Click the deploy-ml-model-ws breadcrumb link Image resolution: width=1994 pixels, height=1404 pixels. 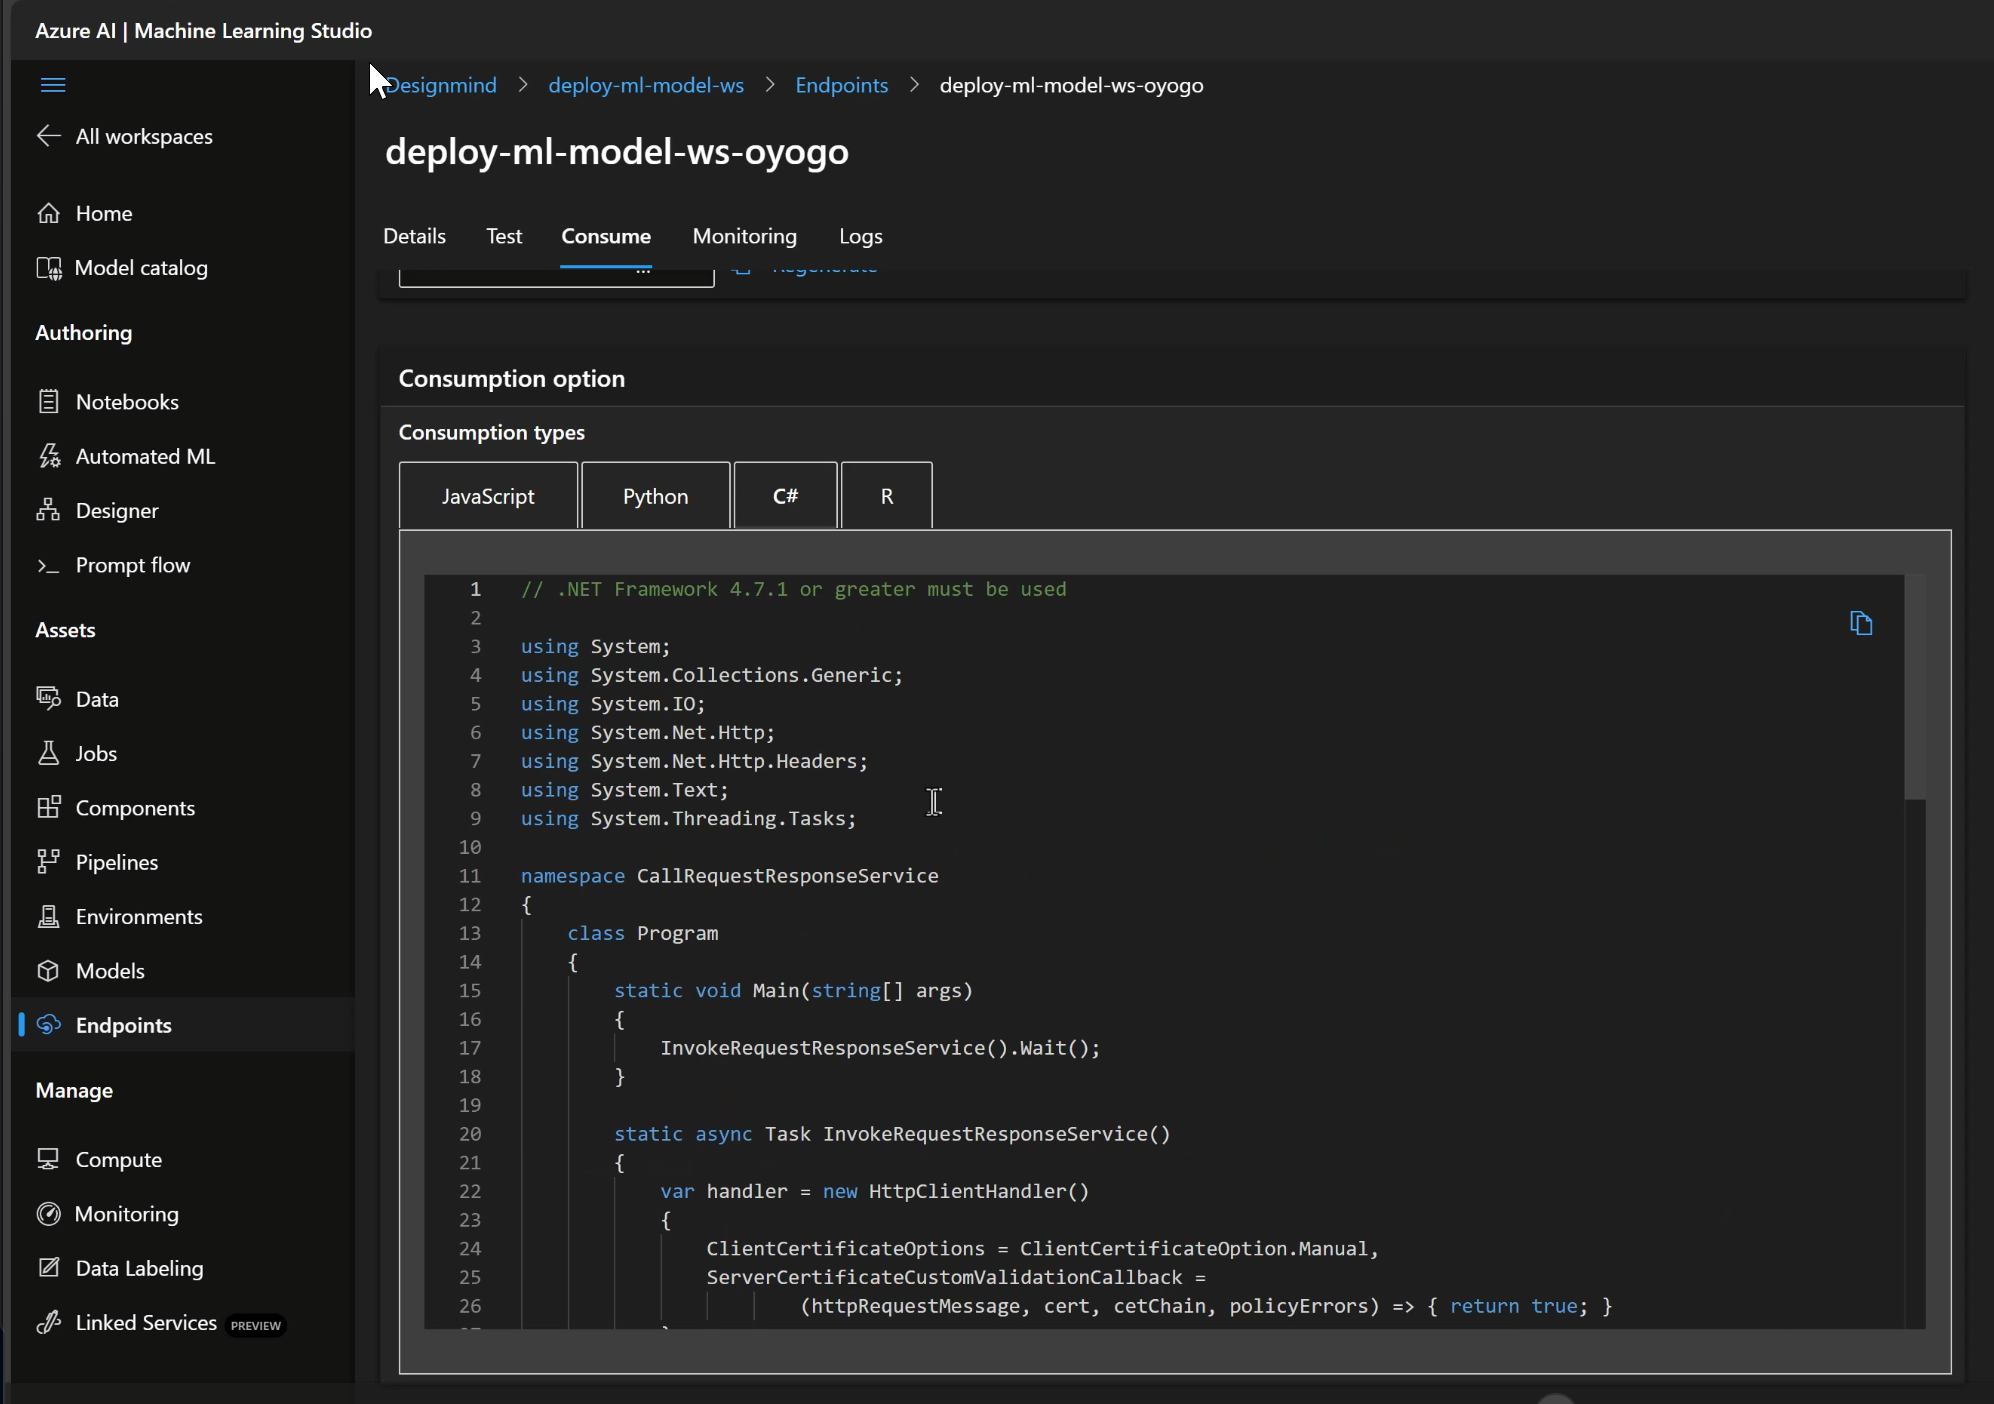click(646, 86)
